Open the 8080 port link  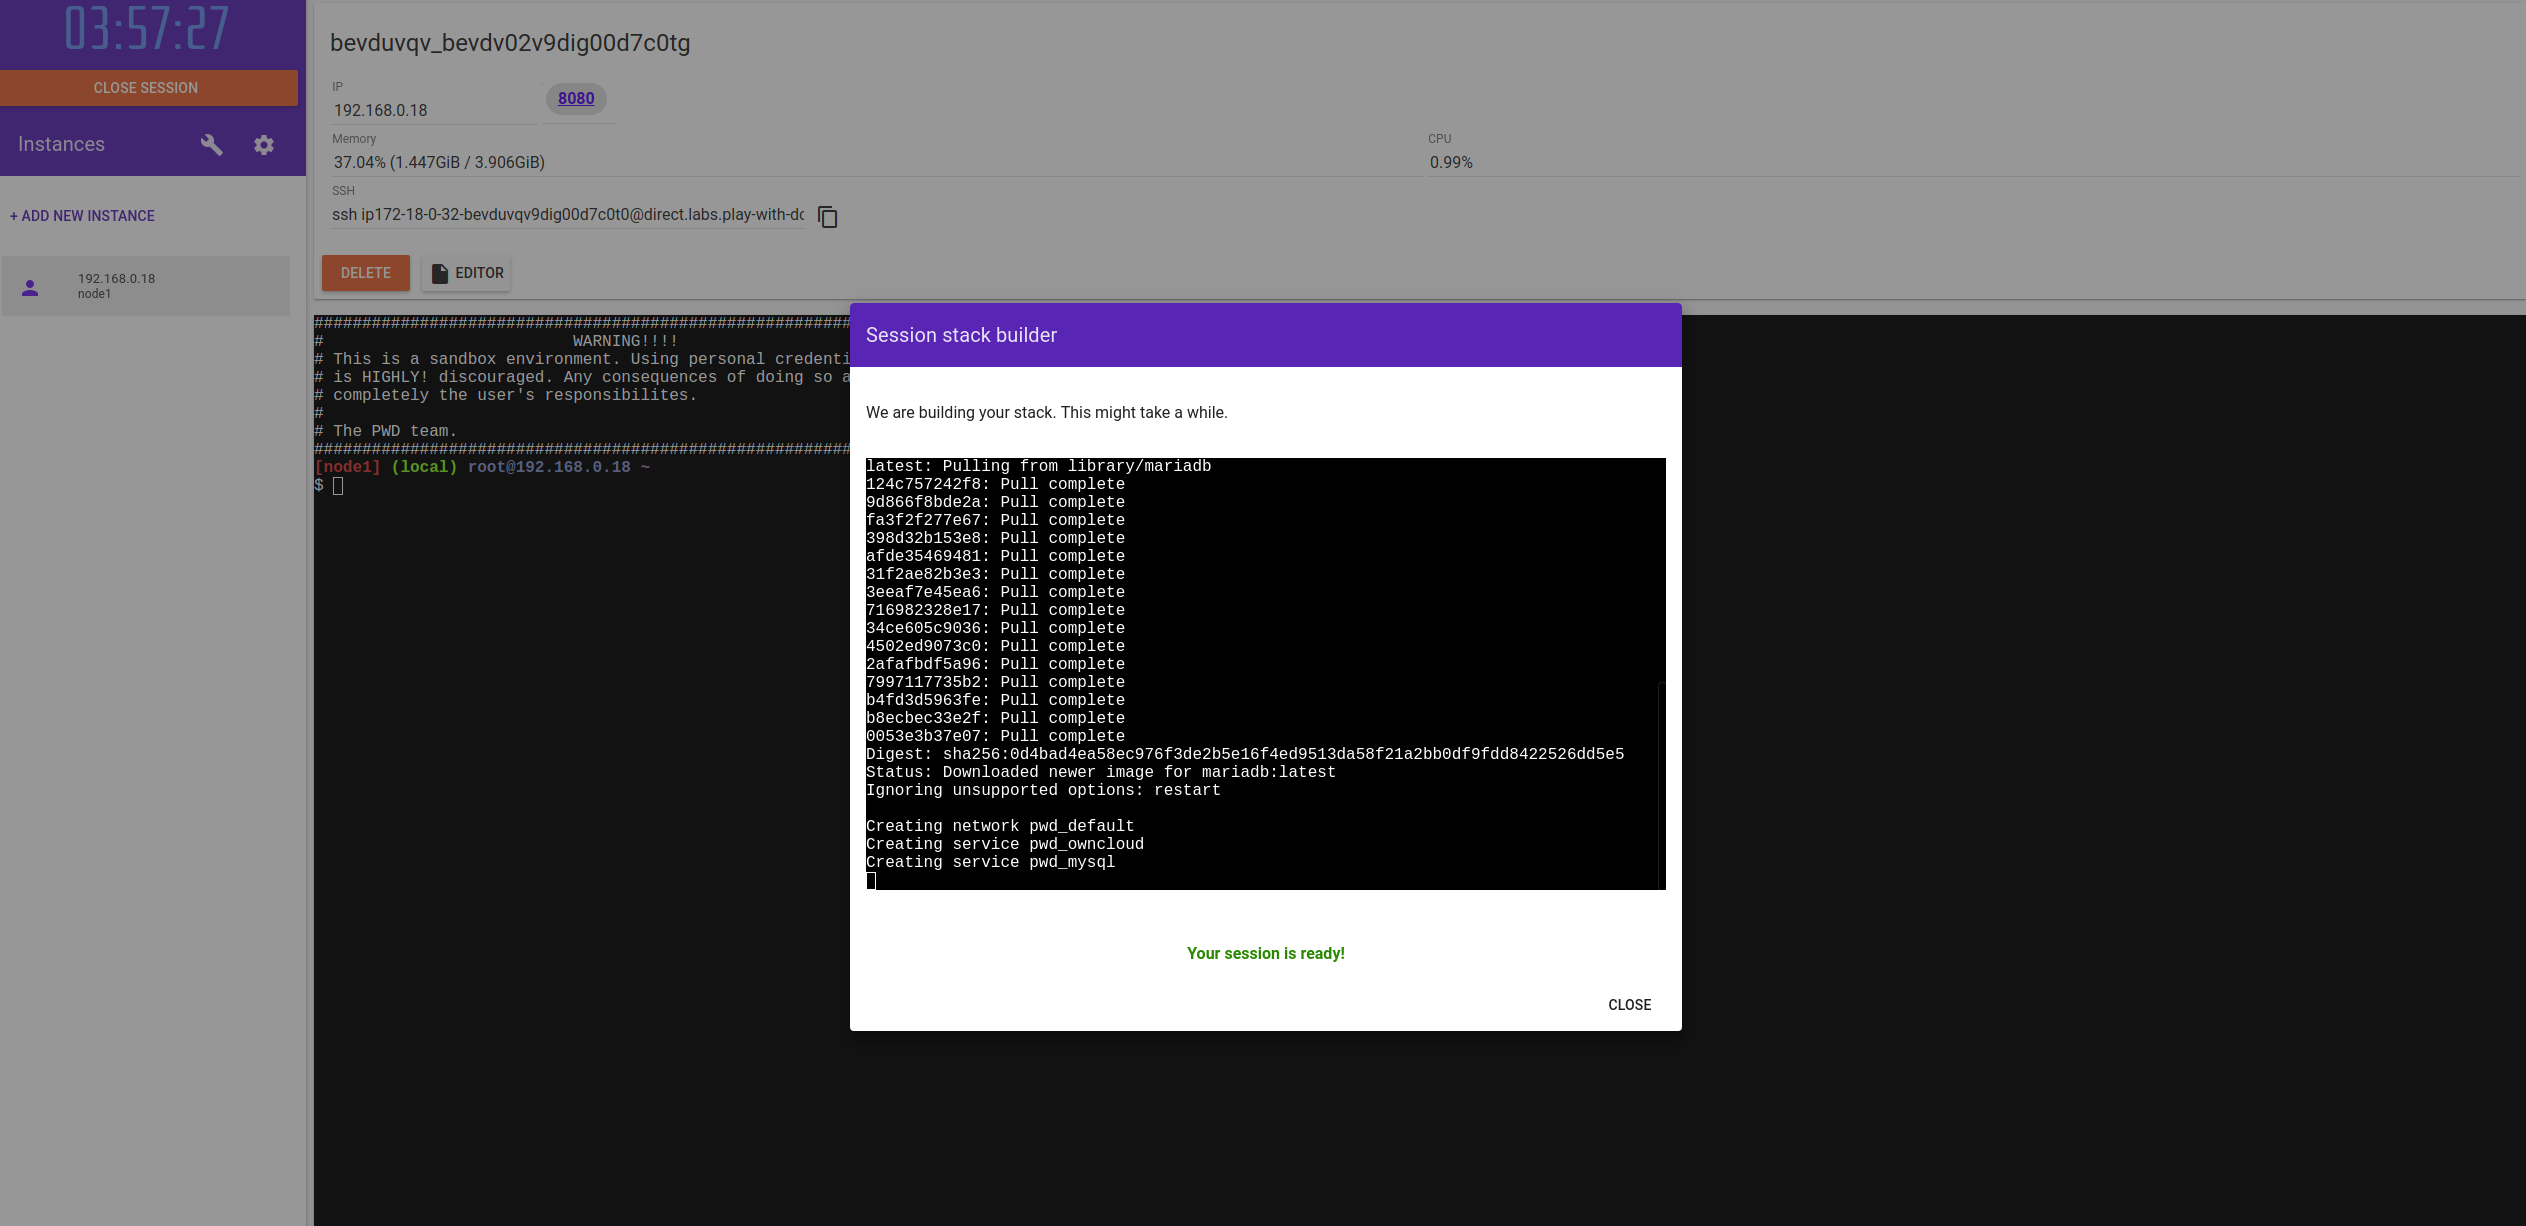pos(576,98)
